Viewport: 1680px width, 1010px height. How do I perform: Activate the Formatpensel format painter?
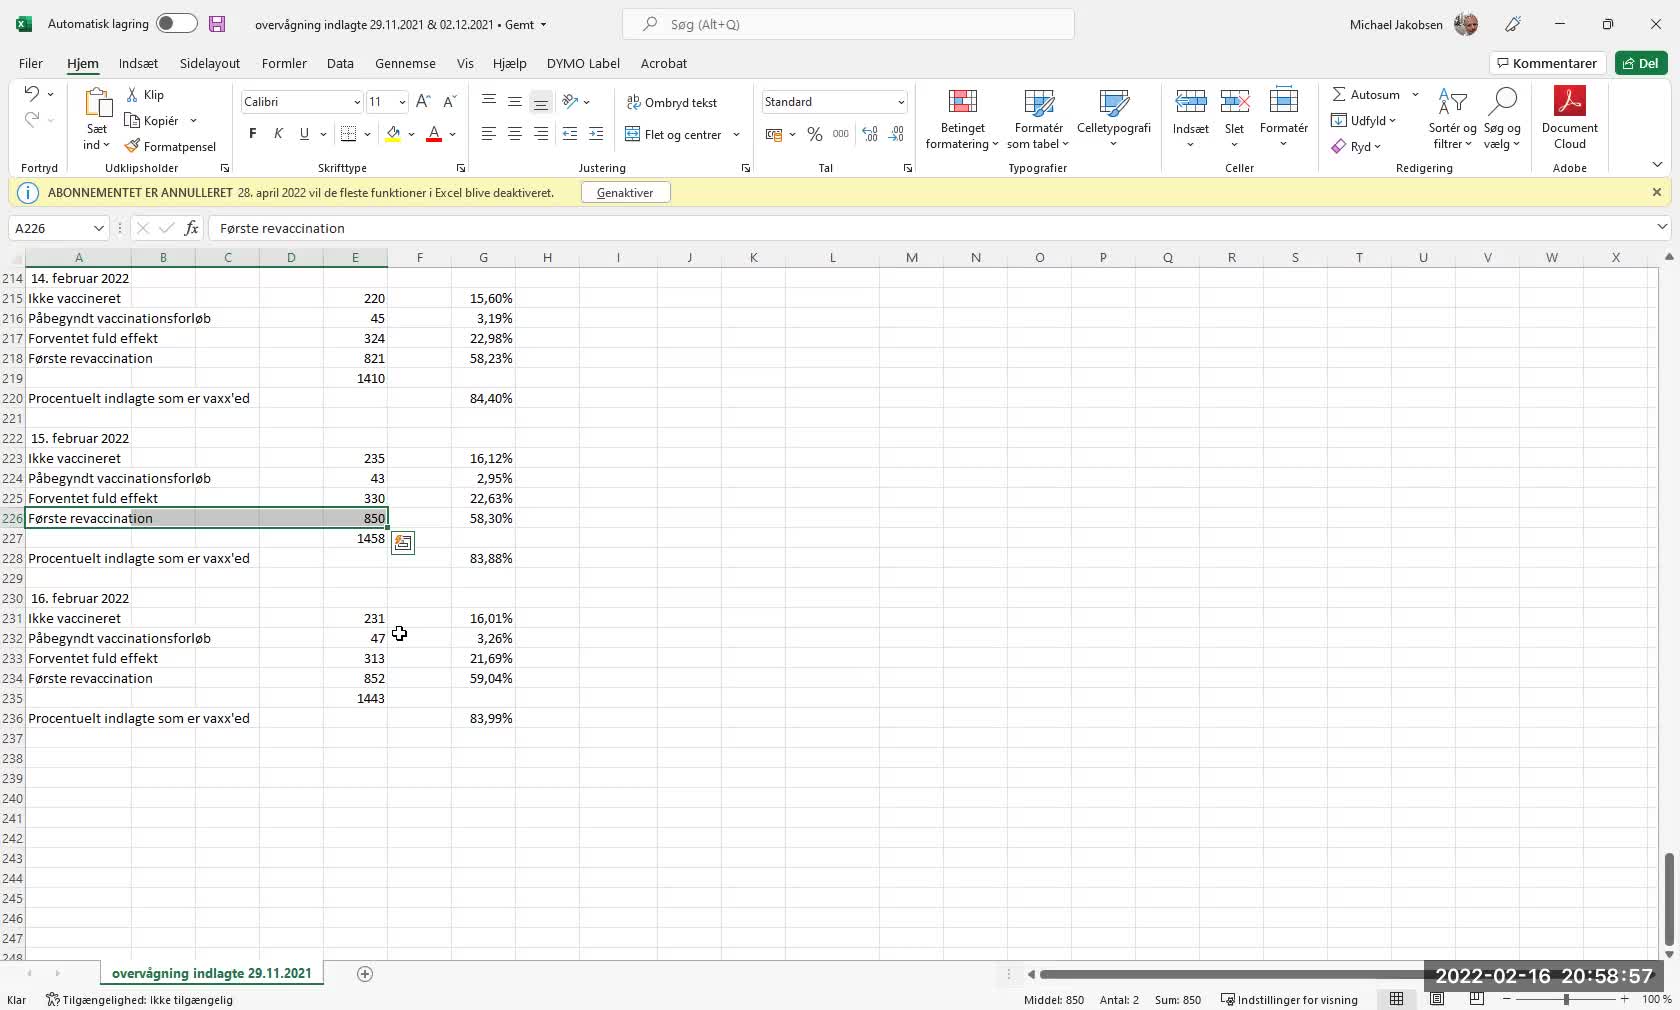click(170, 146)
